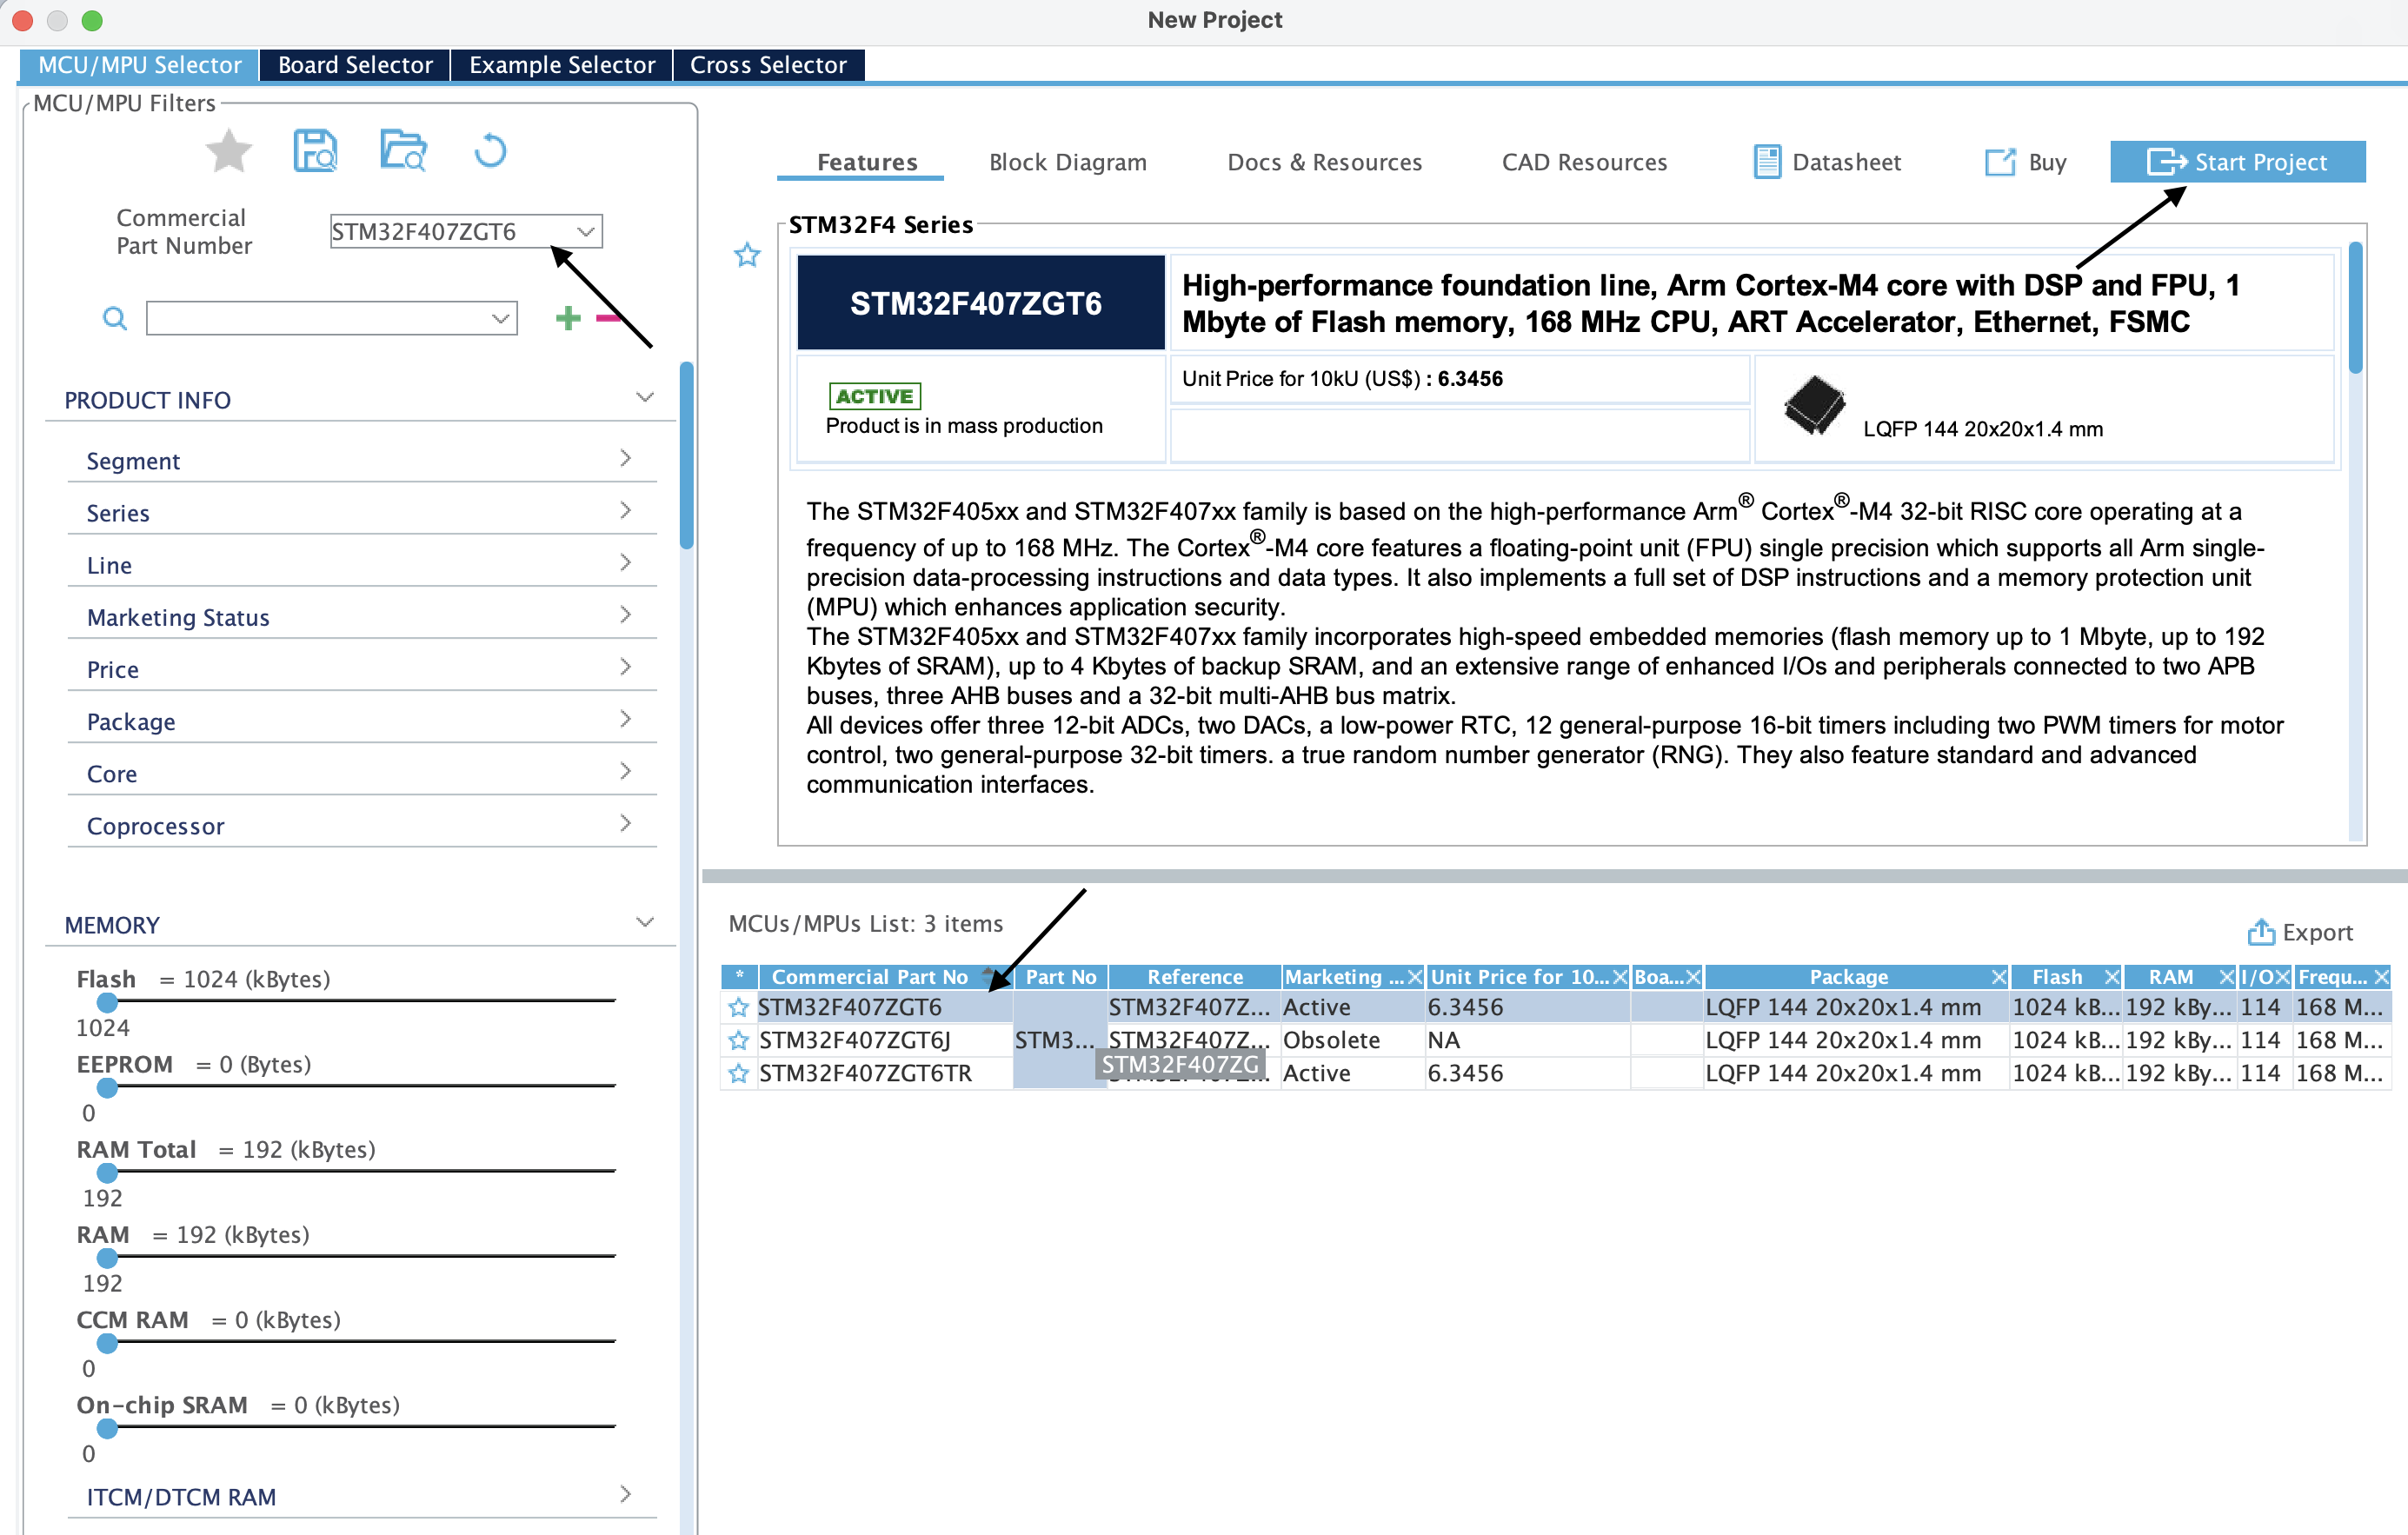The image size is (2408, 1535).
Task: Click the green plus add filter icon
Action: (x=568, y=318)
